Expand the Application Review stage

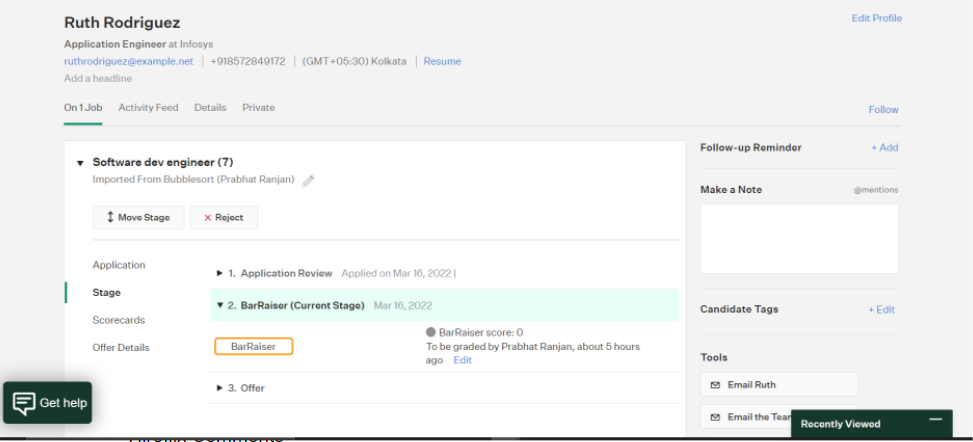coord(220,273)
